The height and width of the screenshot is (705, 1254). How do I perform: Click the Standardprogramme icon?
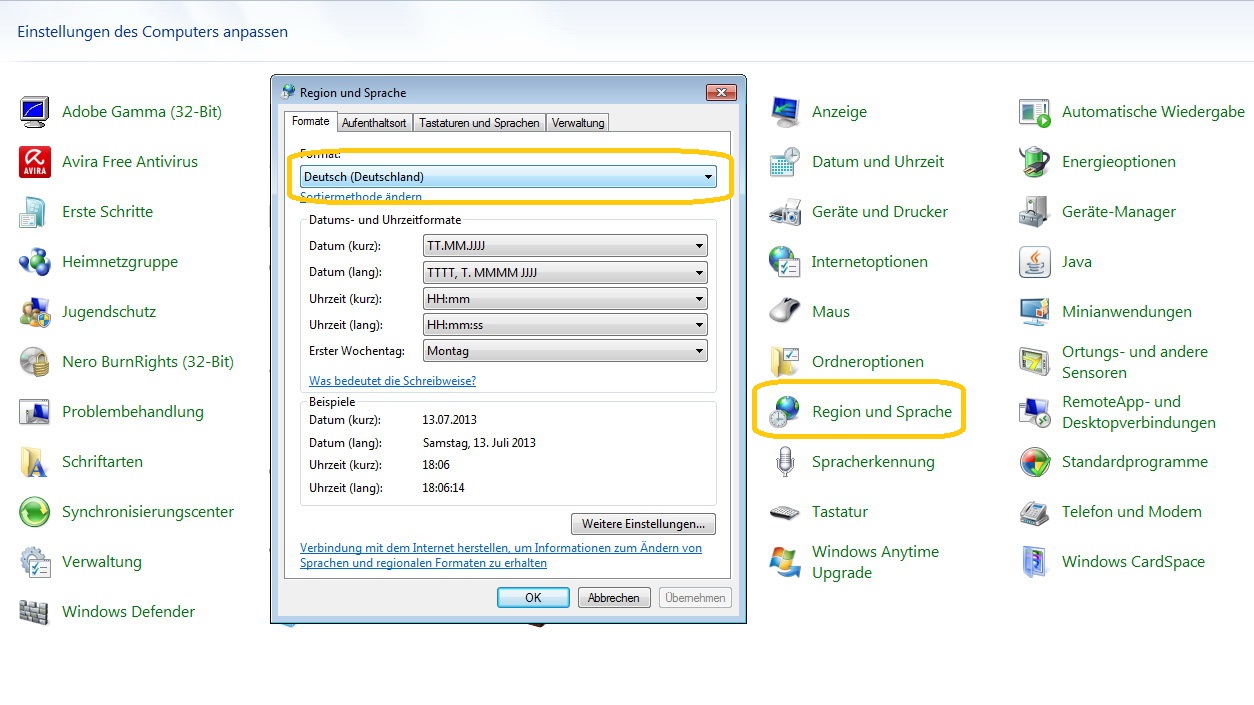(x=1034, y=462)
